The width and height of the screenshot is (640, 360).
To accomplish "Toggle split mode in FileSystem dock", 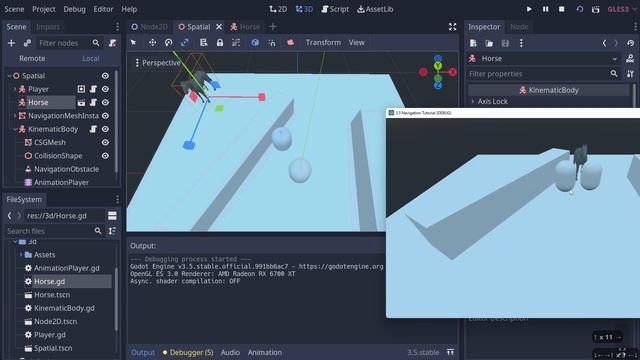I will coord(112,216).
